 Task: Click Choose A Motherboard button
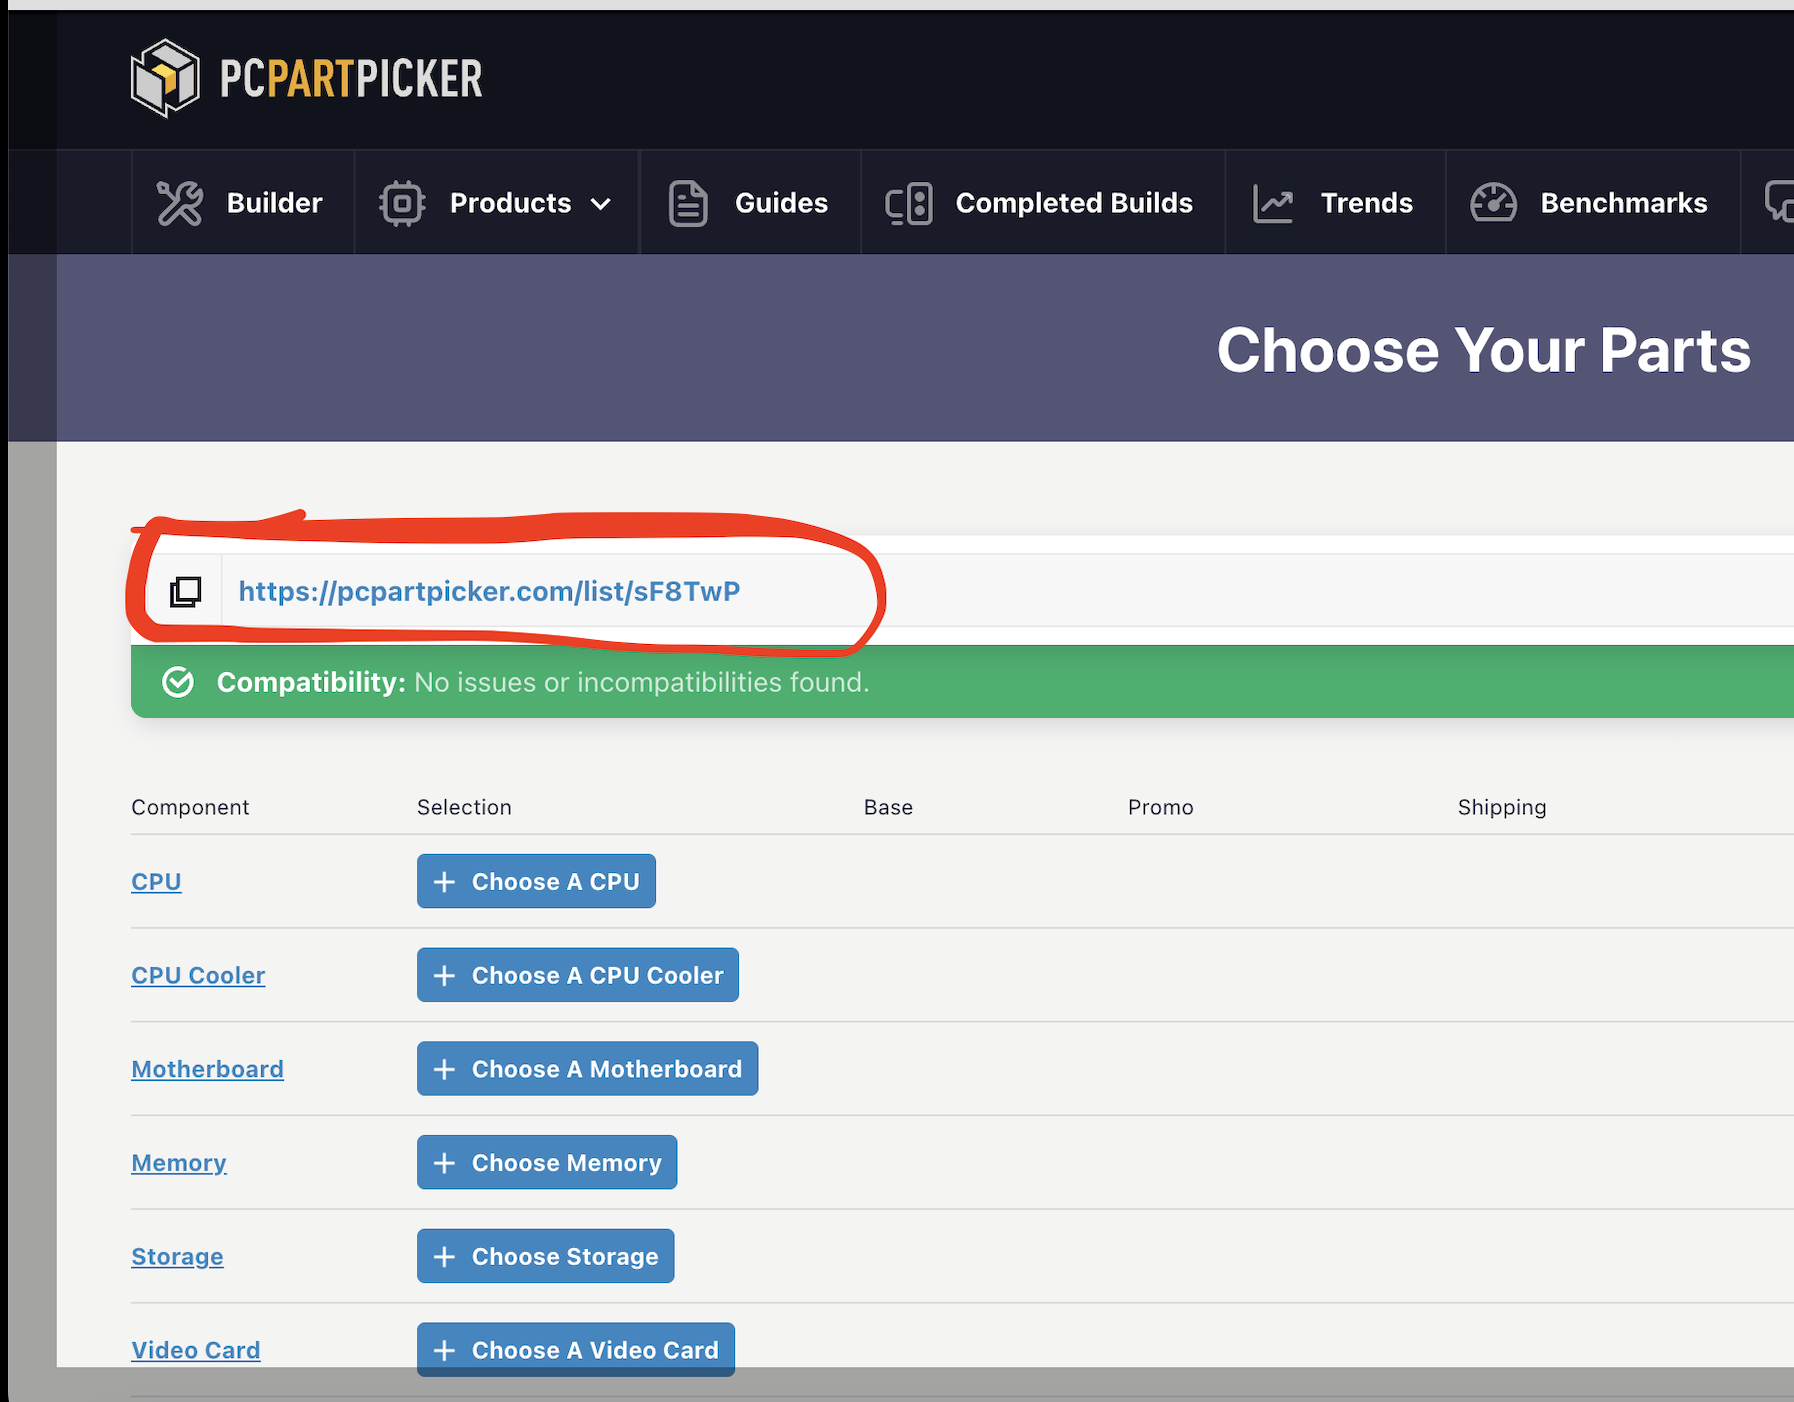(587, 1069)
